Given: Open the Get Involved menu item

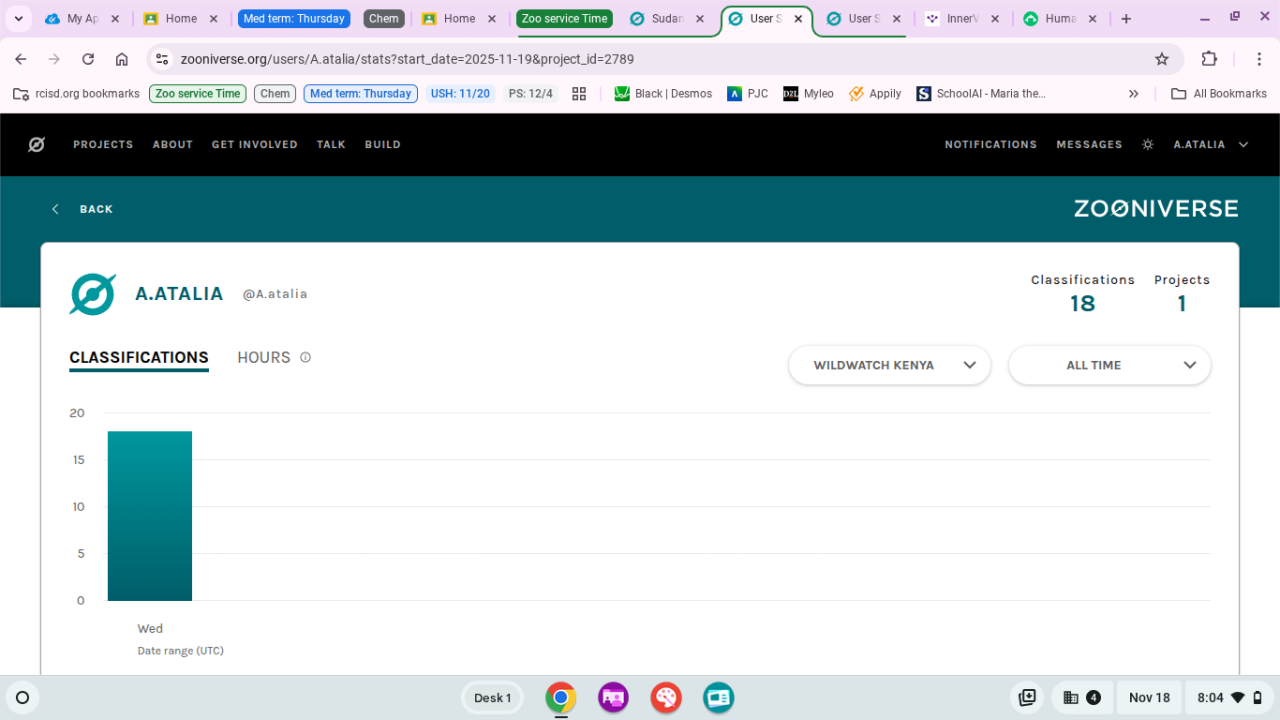Looking at the screenshot, I should tap(255, 145).
